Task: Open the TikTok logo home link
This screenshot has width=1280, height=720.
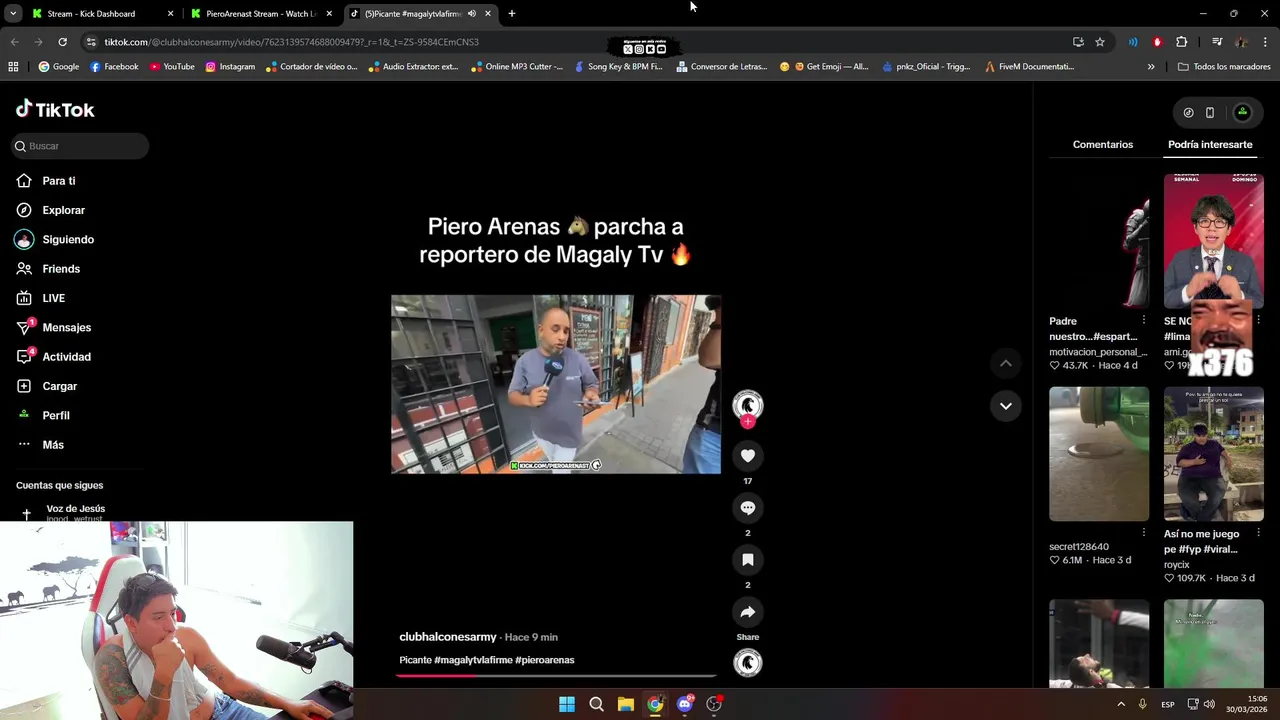Action: (55, 110)
